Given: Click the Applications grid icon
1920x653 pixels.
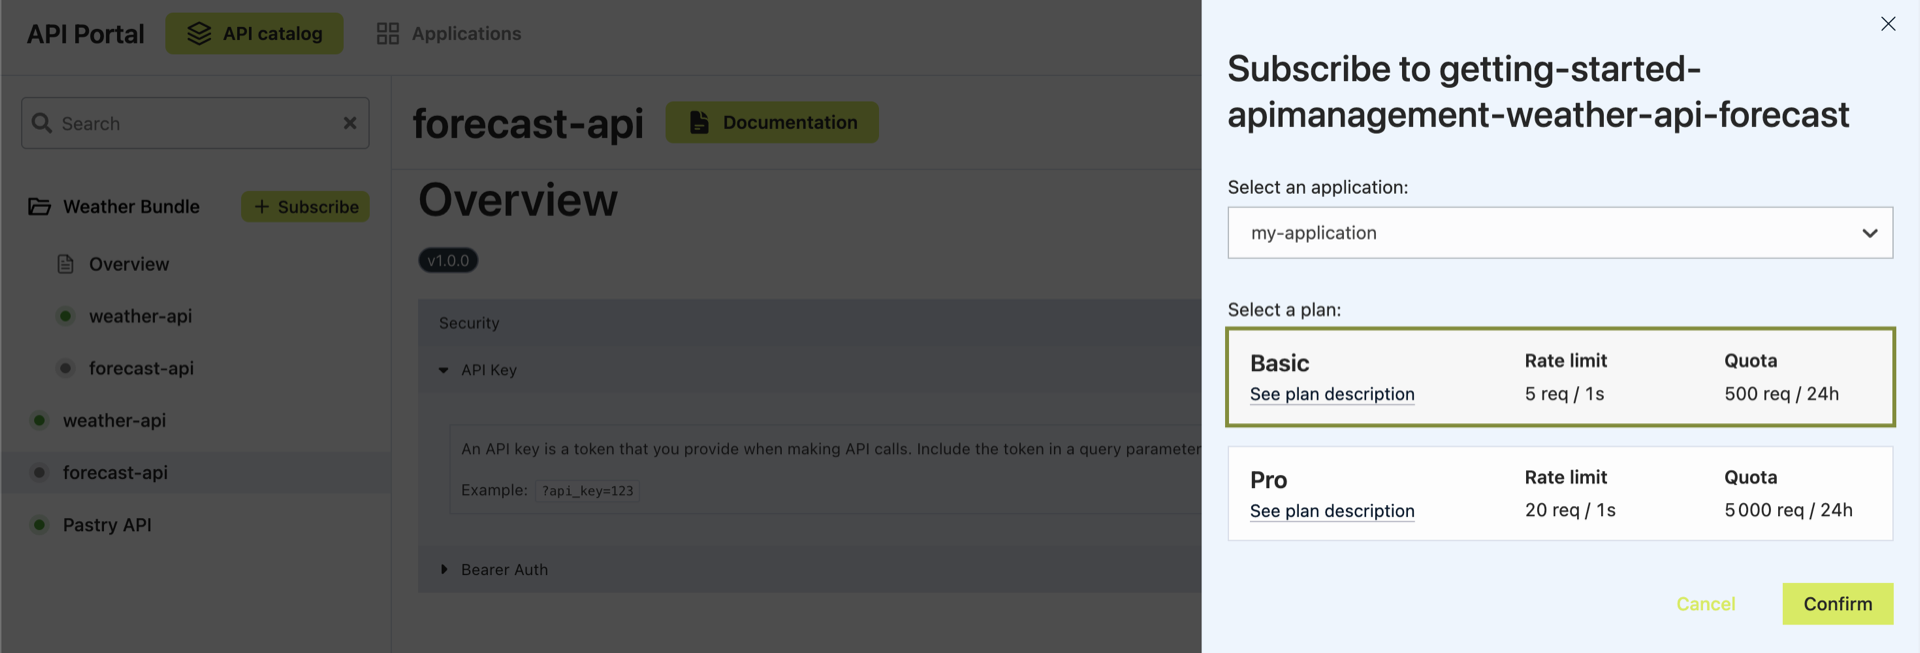Looking at the screenshot, I should point(388,34).
